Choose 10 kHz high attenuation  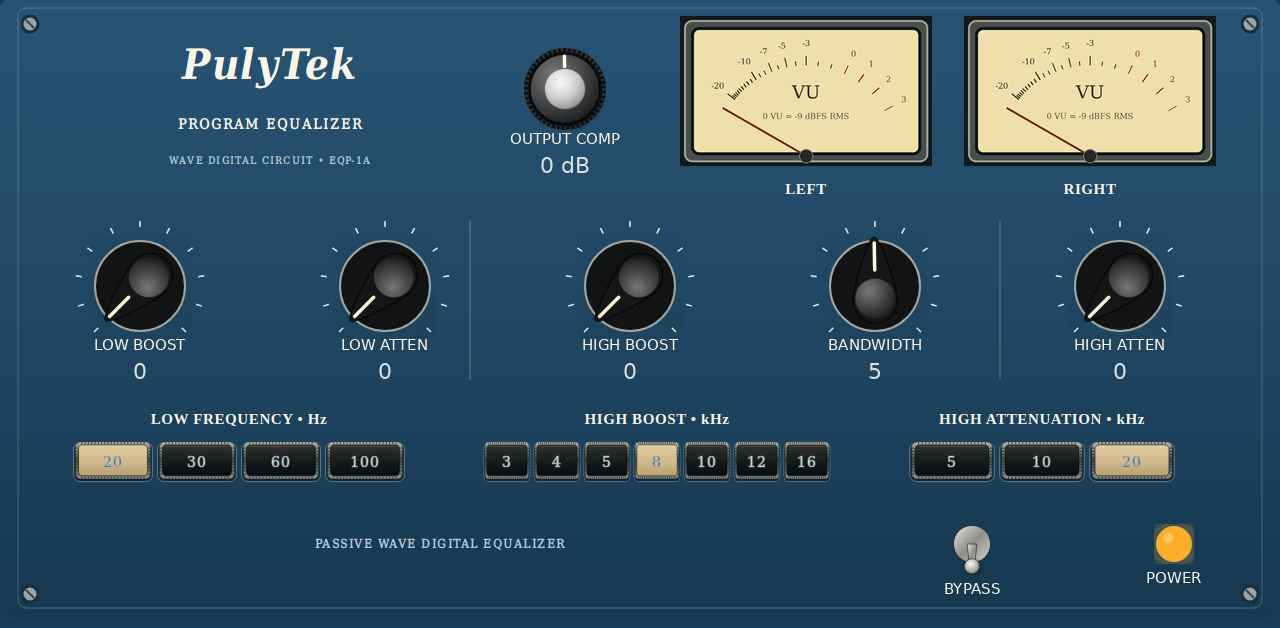pos(1042,461)
